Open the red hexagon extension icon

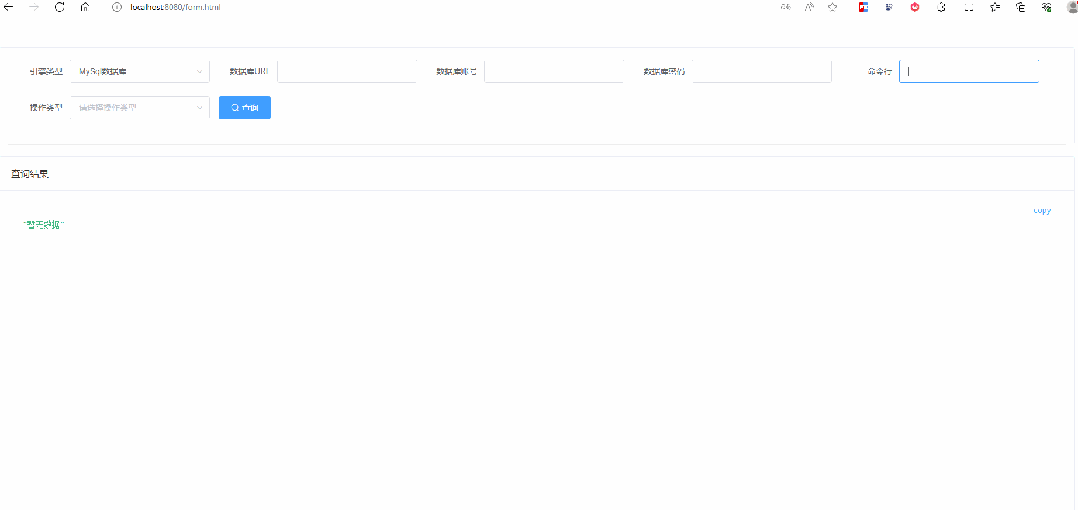915,8
